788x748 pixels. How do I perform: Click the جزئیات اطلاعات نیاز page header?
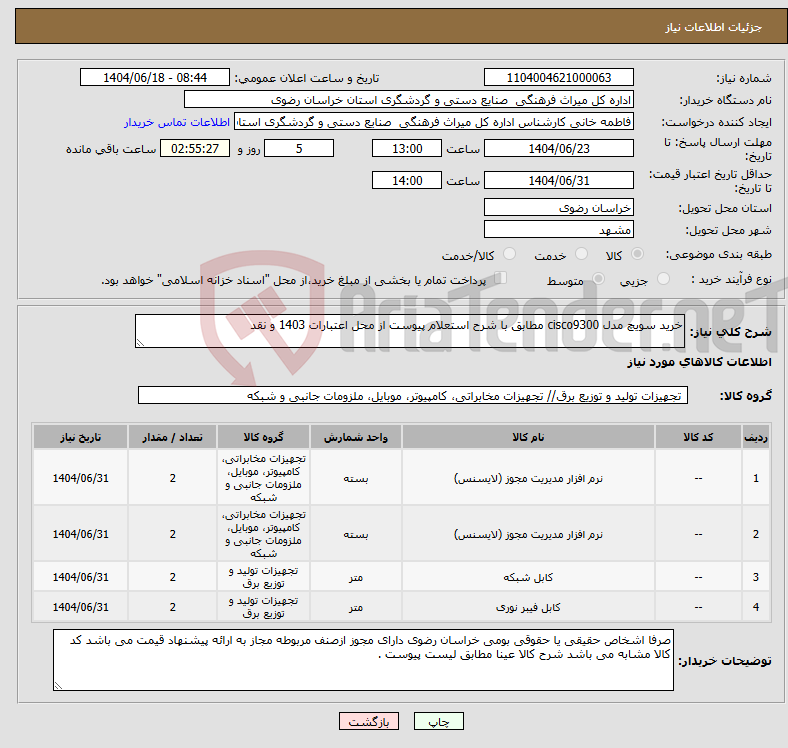[714, 27]
